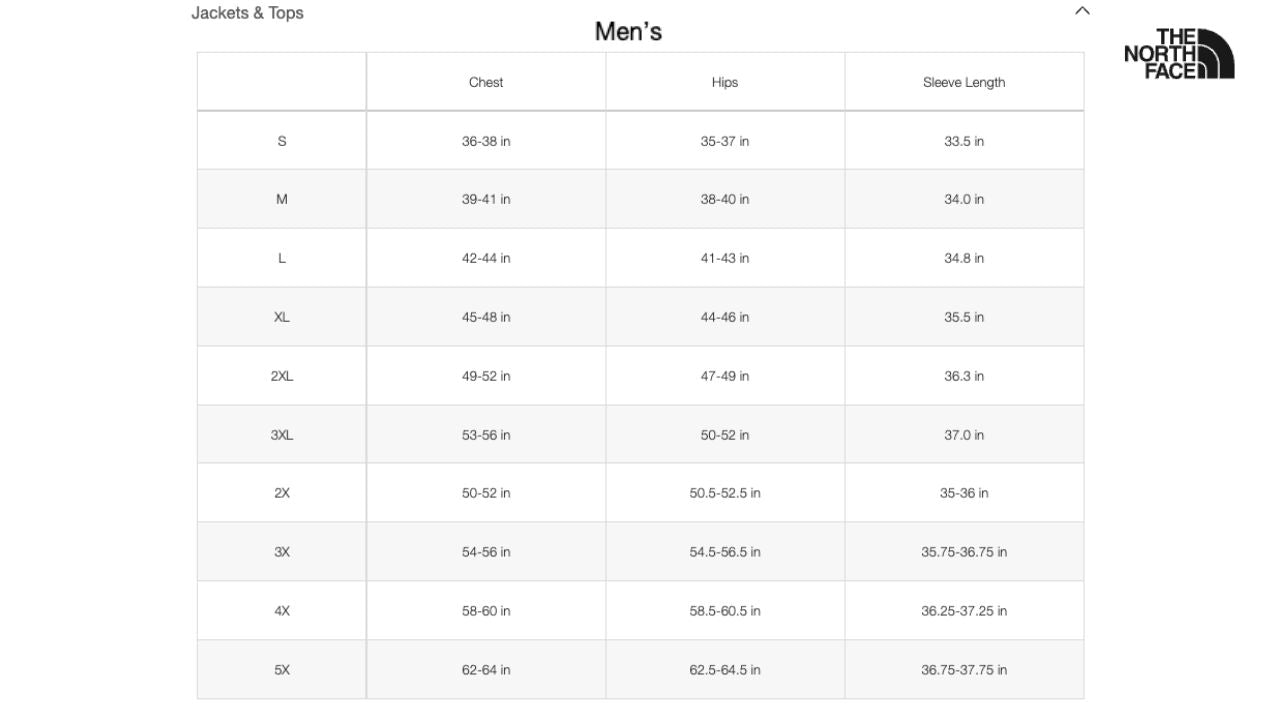
Task: Click the 36.75-37.75 in sleeve cell
Action: 964,670
